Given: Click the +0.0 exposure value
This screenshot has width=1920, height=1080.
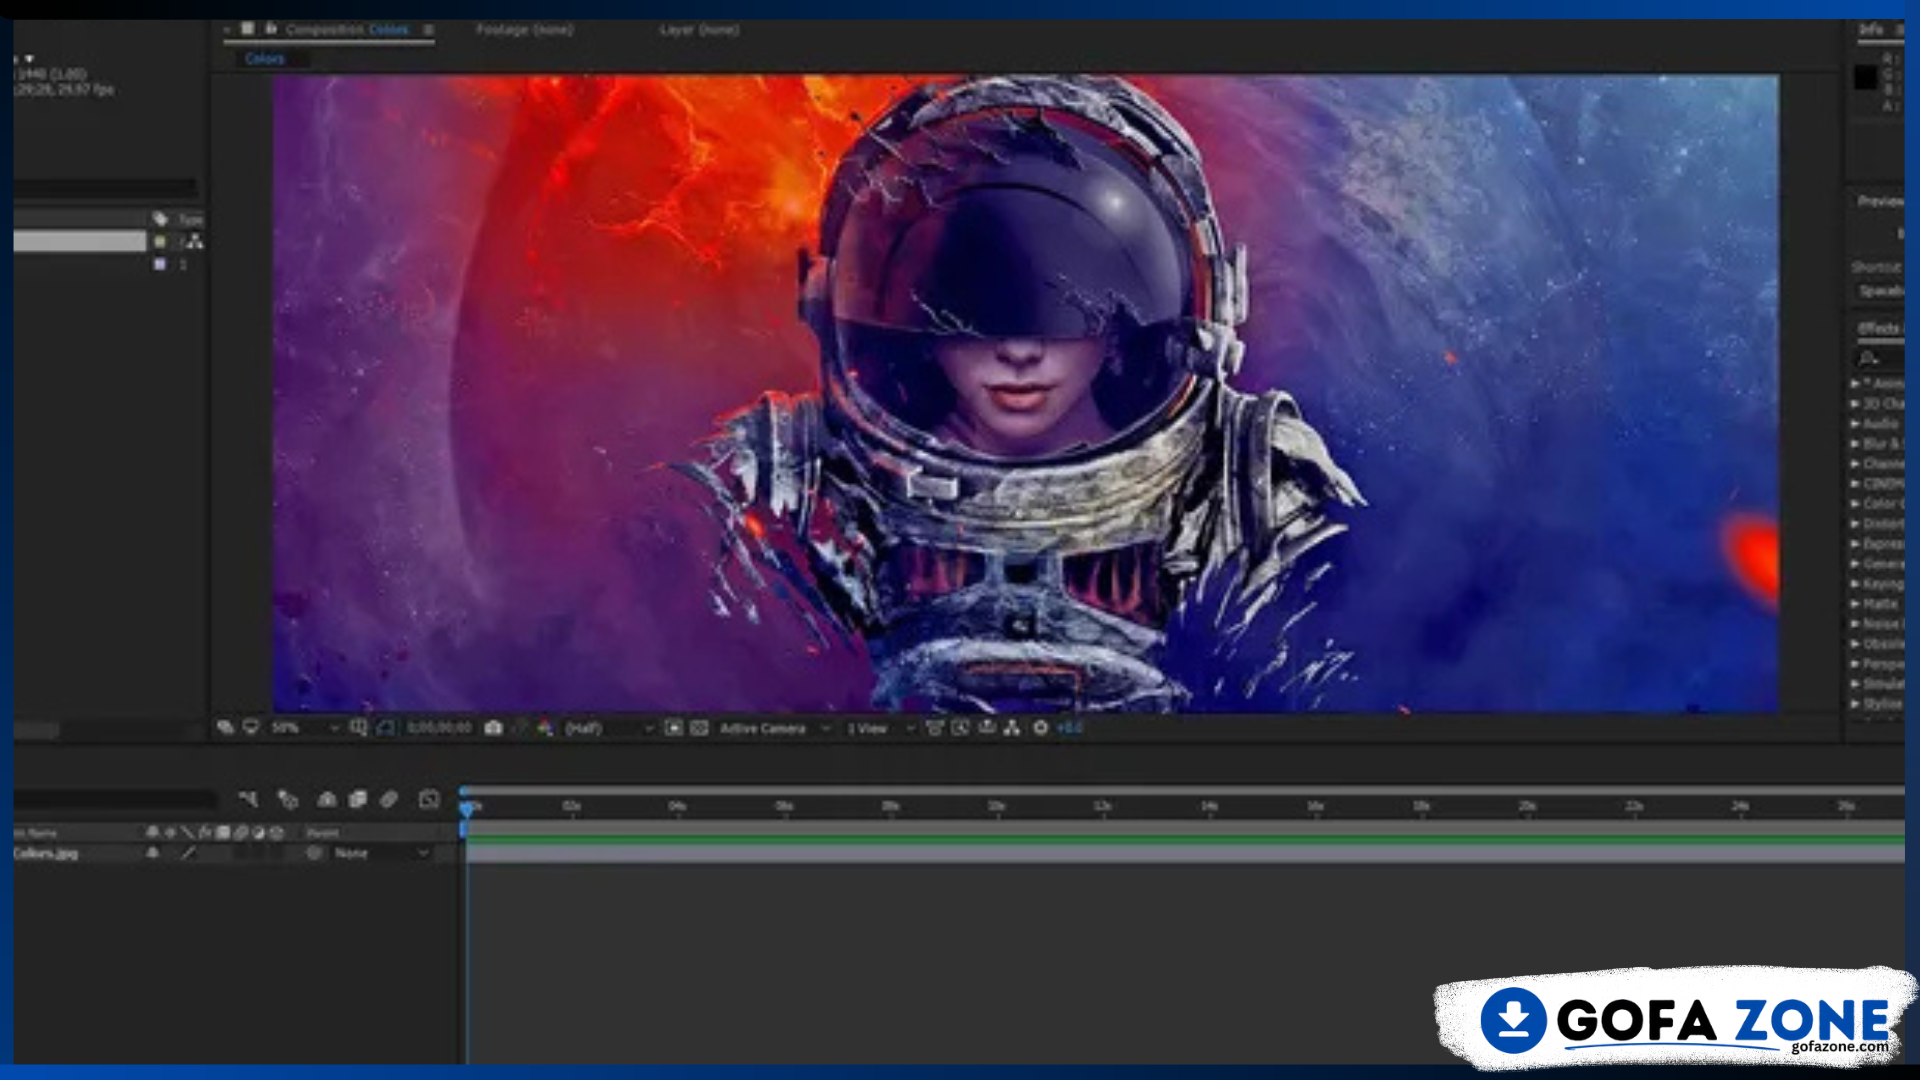Looking at the screenshot, I should coord(1070,728).
